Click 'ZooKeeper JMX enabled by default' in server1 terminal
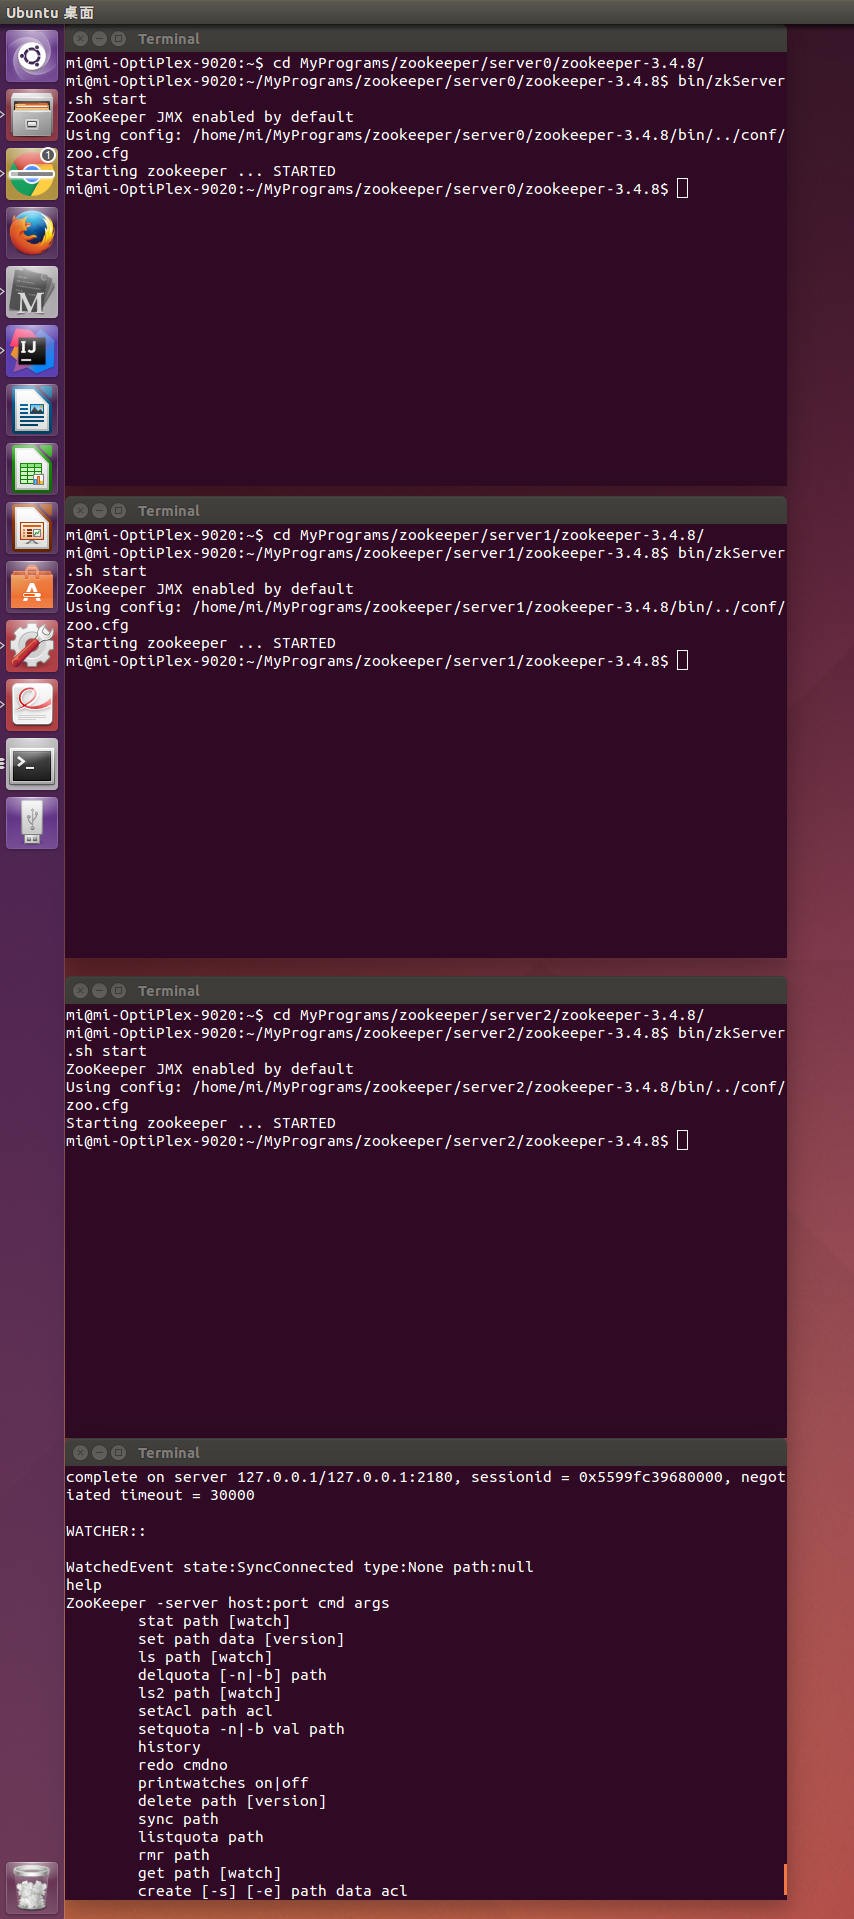 (210, 589)
